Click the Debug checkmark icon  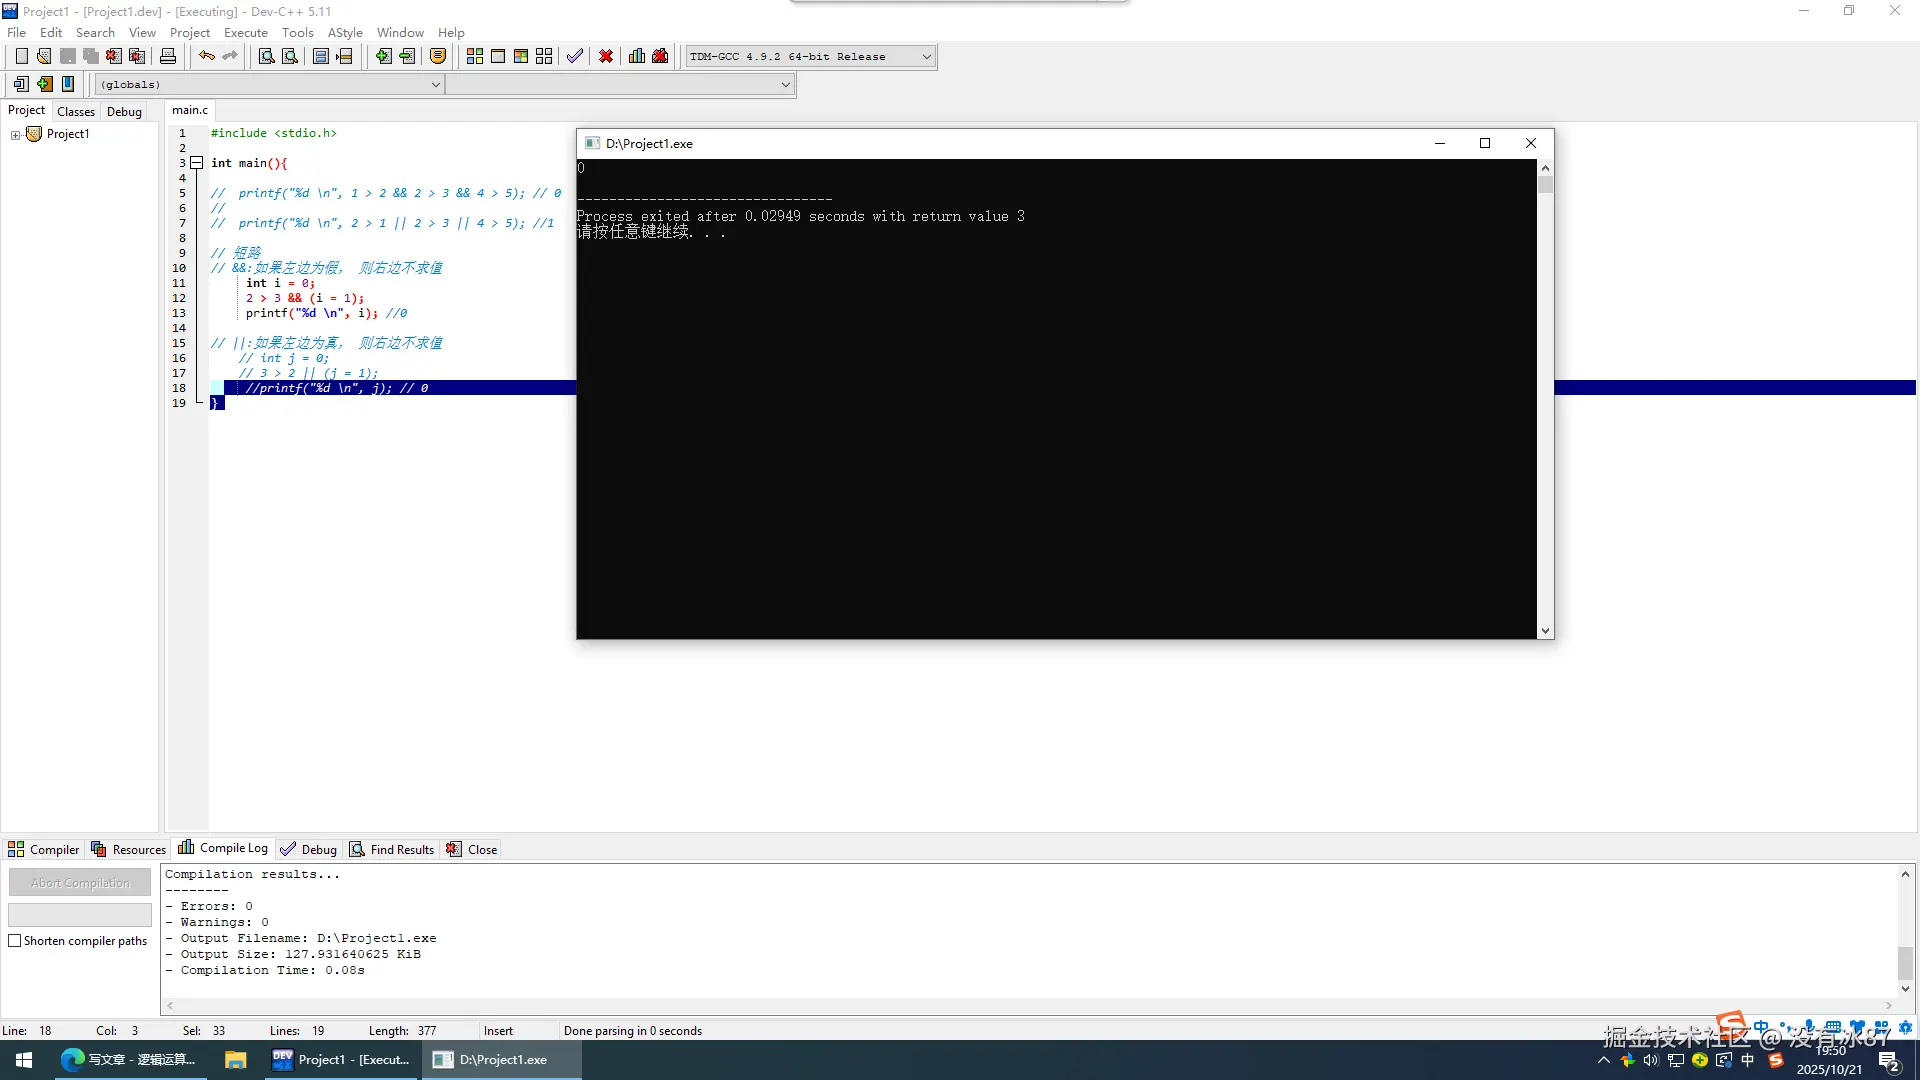click(x=575, y=56)
